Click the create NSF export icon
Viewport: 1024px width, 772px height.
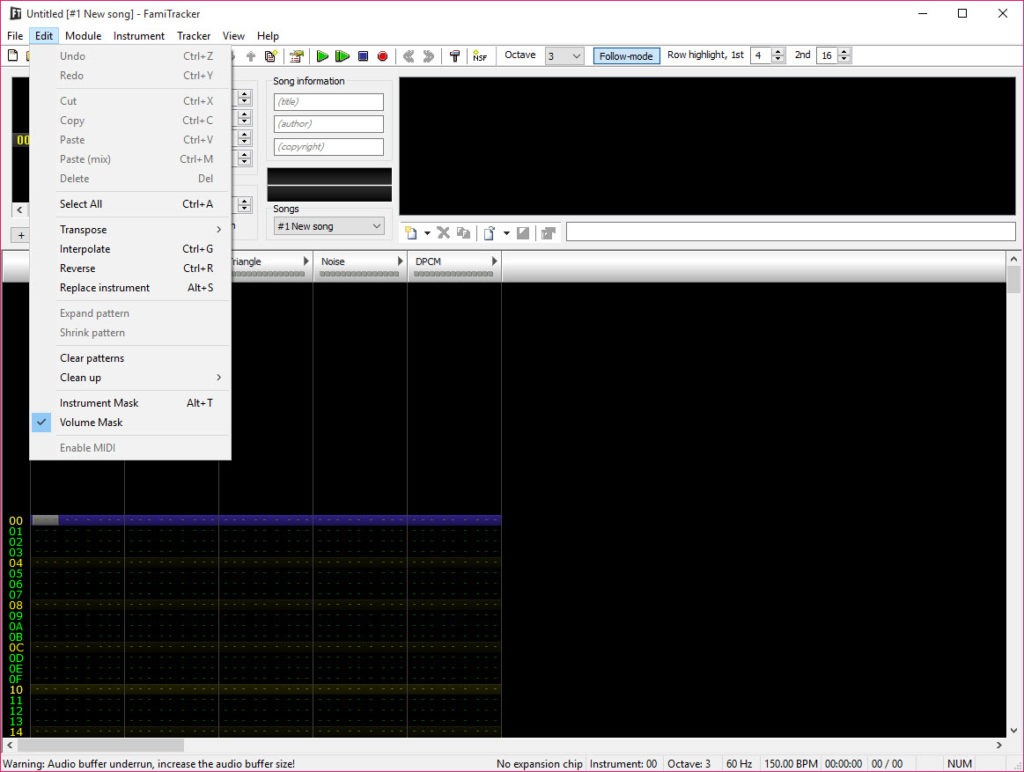tap(480, 56)
